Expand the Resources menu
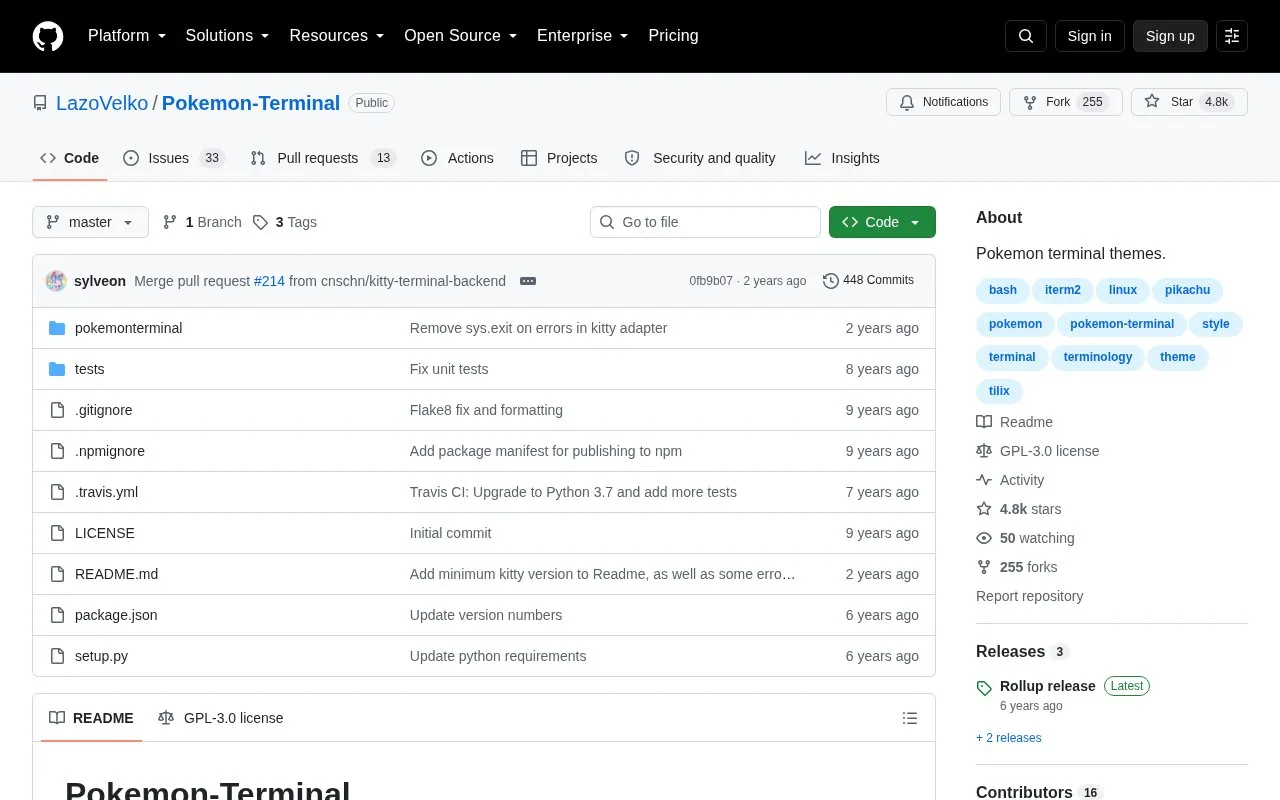Screen dimensions: 1280x800 click(x=337, y=36)
